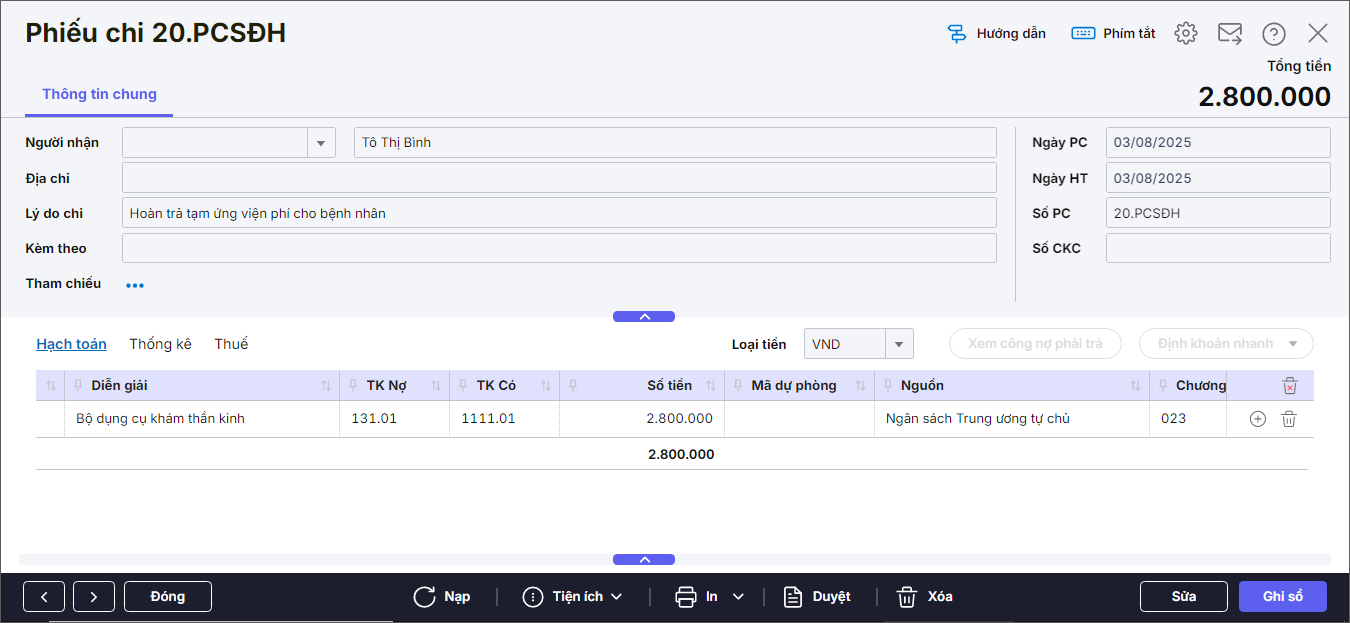This screenshot has height=623, width=1350.
Task: Go to next voucher arrow
Action: (x=94, y=597)
